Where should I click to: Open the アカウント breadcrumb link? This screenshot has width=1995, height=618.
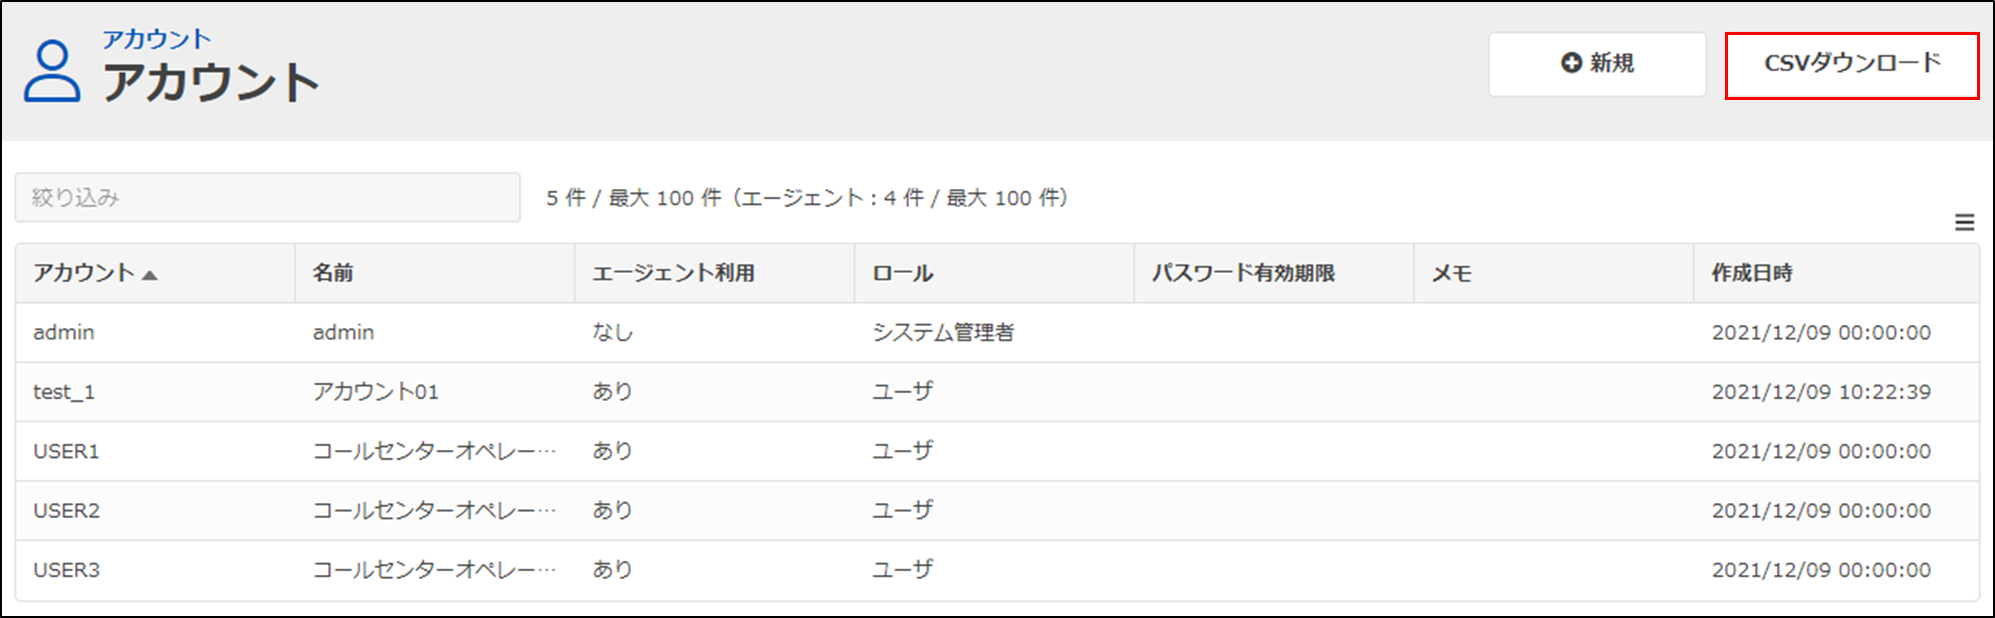(156, 39)
